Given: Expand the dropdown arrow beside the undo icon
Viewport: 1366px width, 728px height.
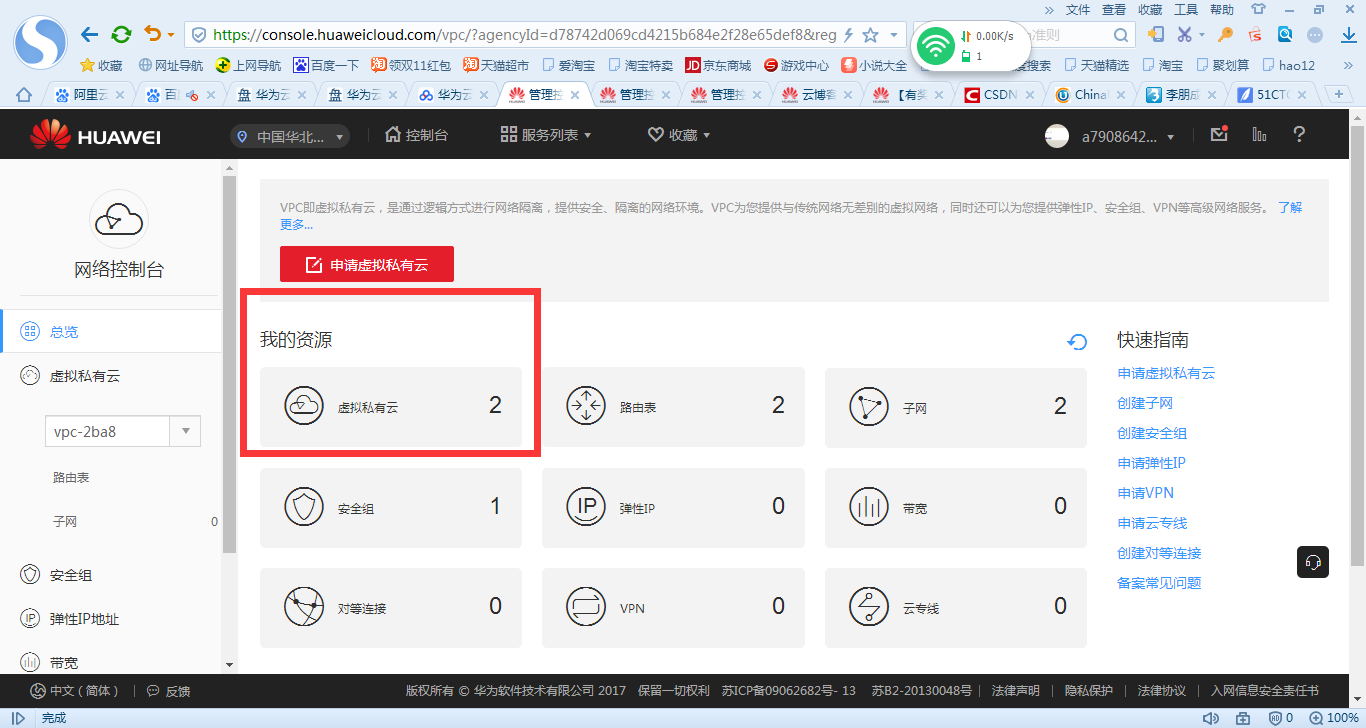Looking at the screenshot, I should click(170, 36).
